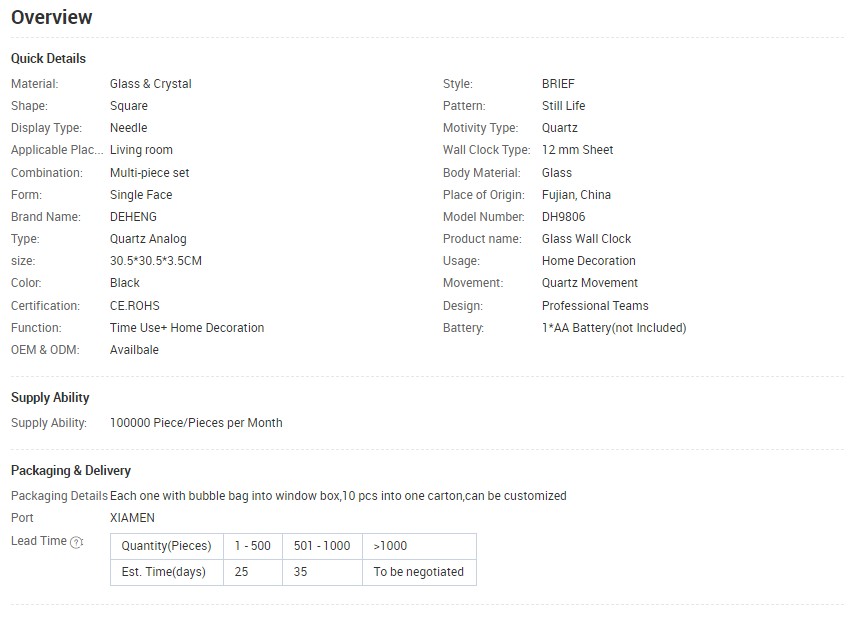Click the Overview heading
Image resolution: width=853 pixels, height=619 pixels.
click(52, 17)
